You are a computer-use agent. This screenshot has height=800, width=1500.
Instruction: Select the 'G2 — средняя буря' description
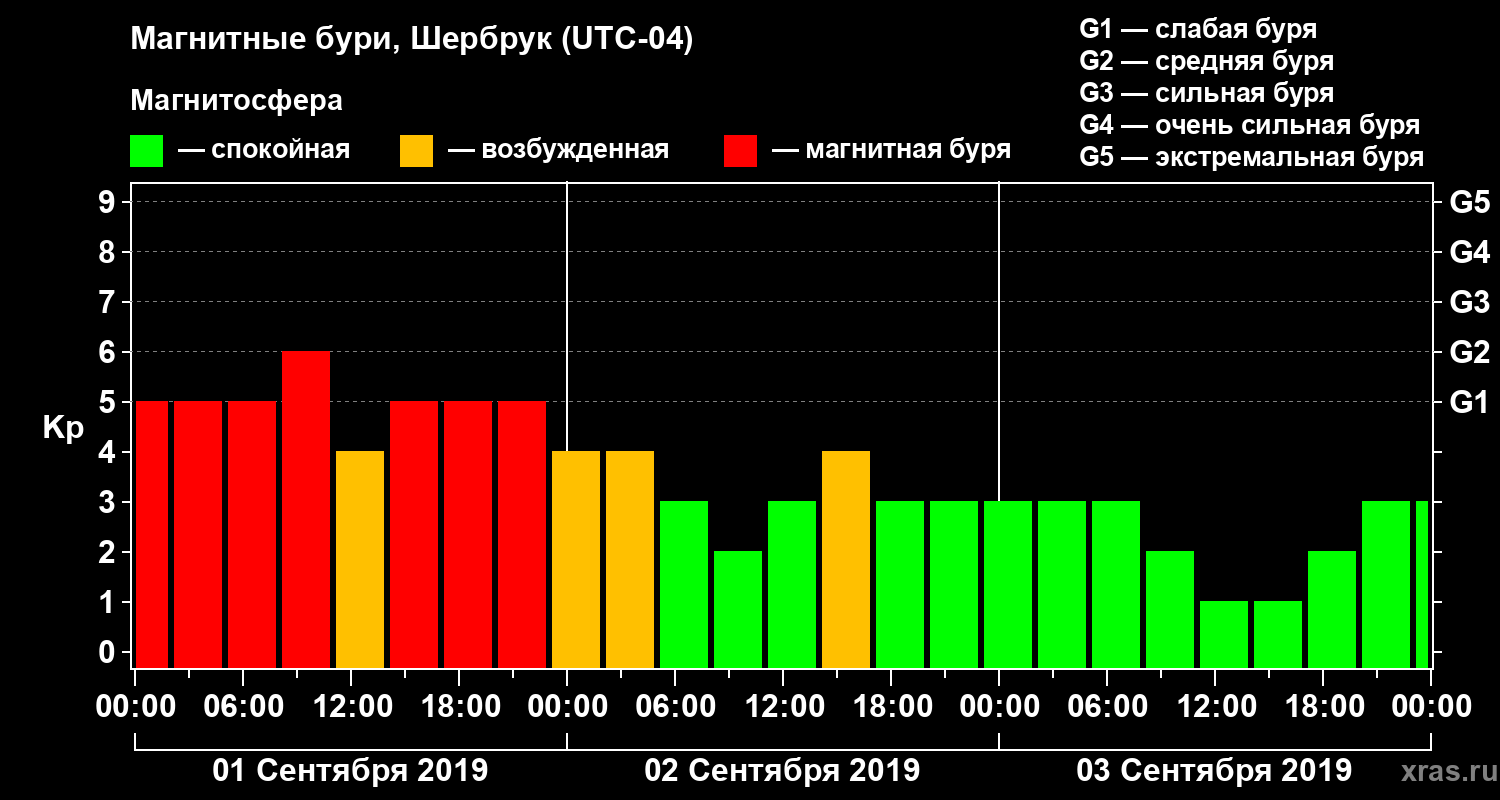tap(1206, 61)
